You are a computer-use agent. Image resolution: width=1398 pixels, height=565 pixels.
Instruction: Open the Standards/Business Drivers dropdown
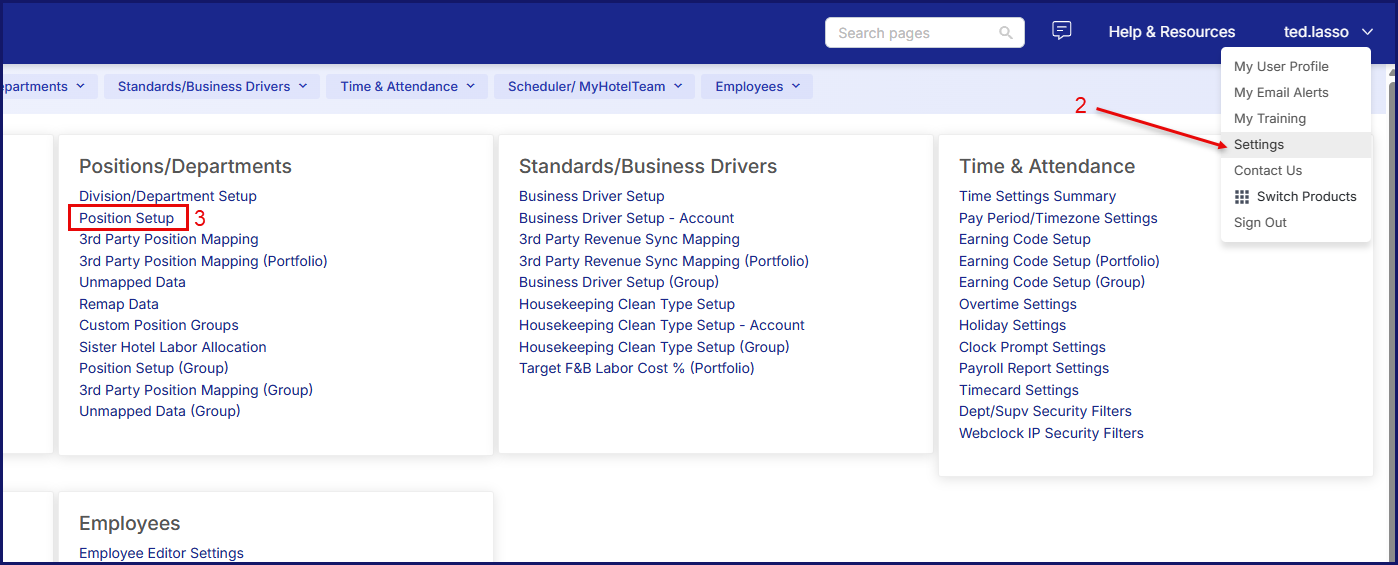[x=212, y=87]
